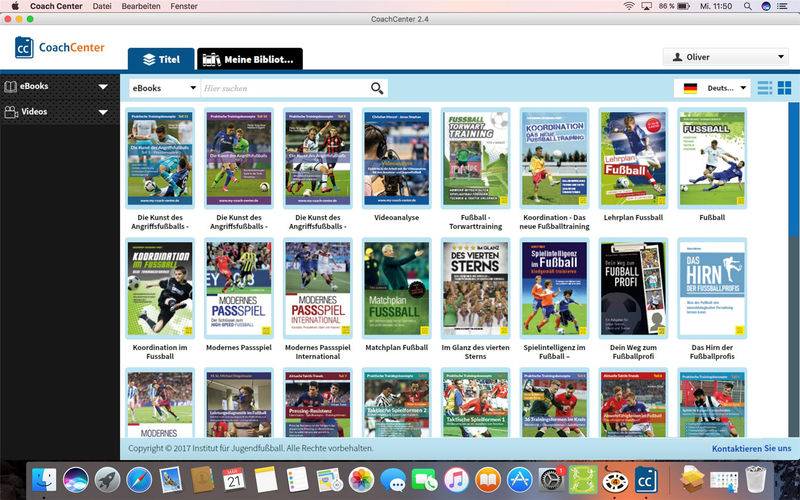Screen dimensions: 800x500
Task: Open the Lehrplan Fussball book cover
Action: (633, 158)
